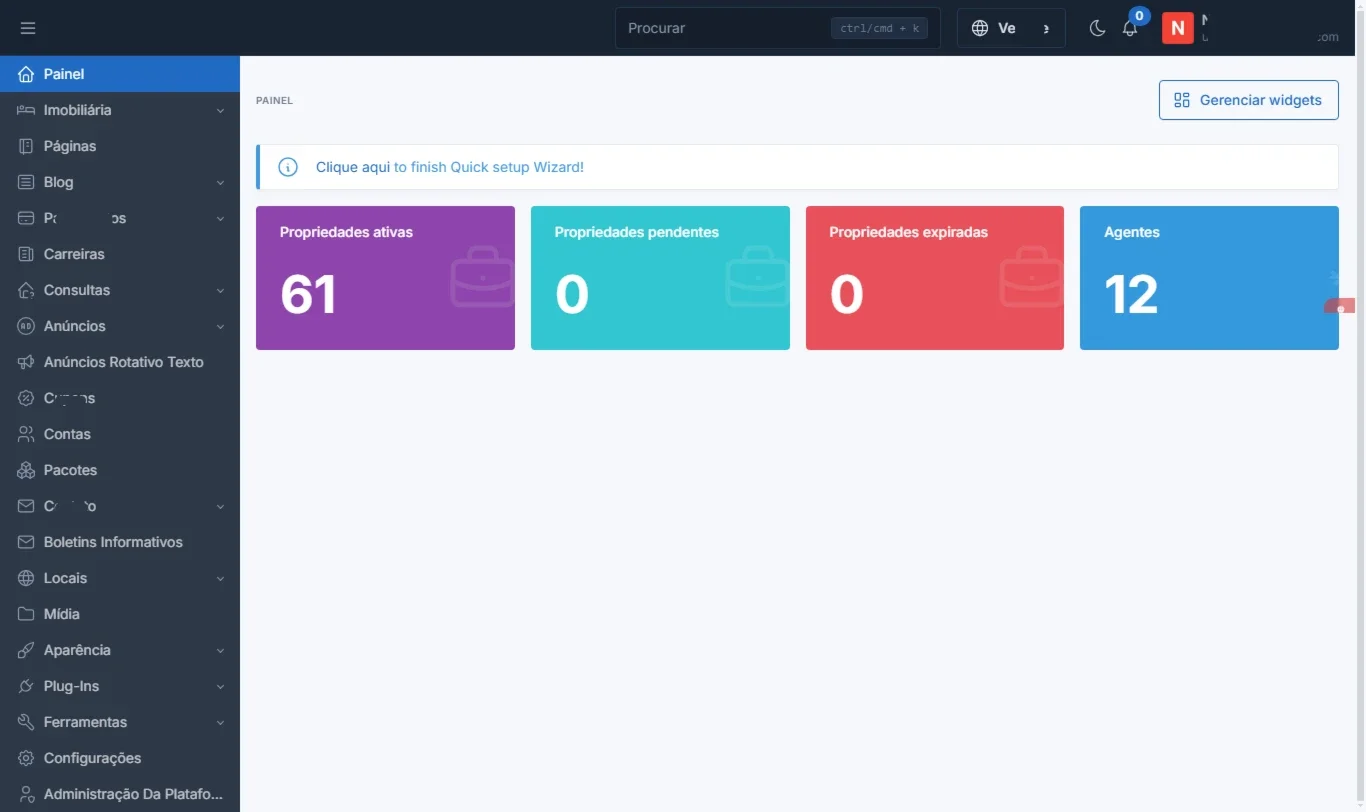Toggle dark mode moon icon

click(1097, 28)
